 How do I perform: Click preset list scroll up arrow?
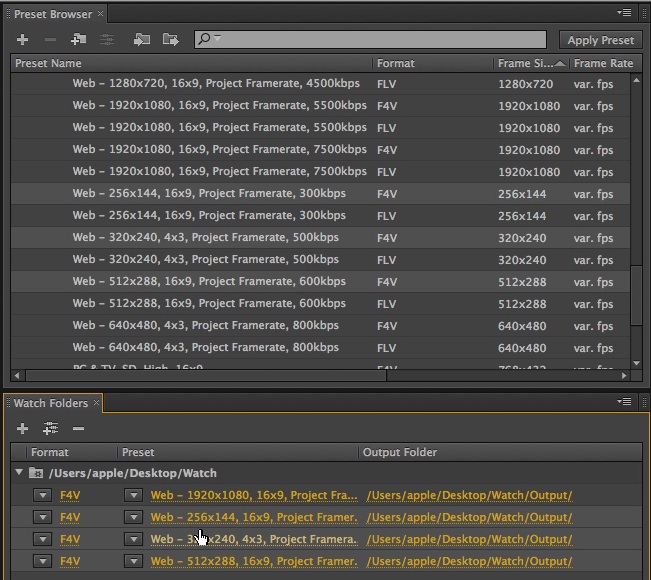coord(636,80)
